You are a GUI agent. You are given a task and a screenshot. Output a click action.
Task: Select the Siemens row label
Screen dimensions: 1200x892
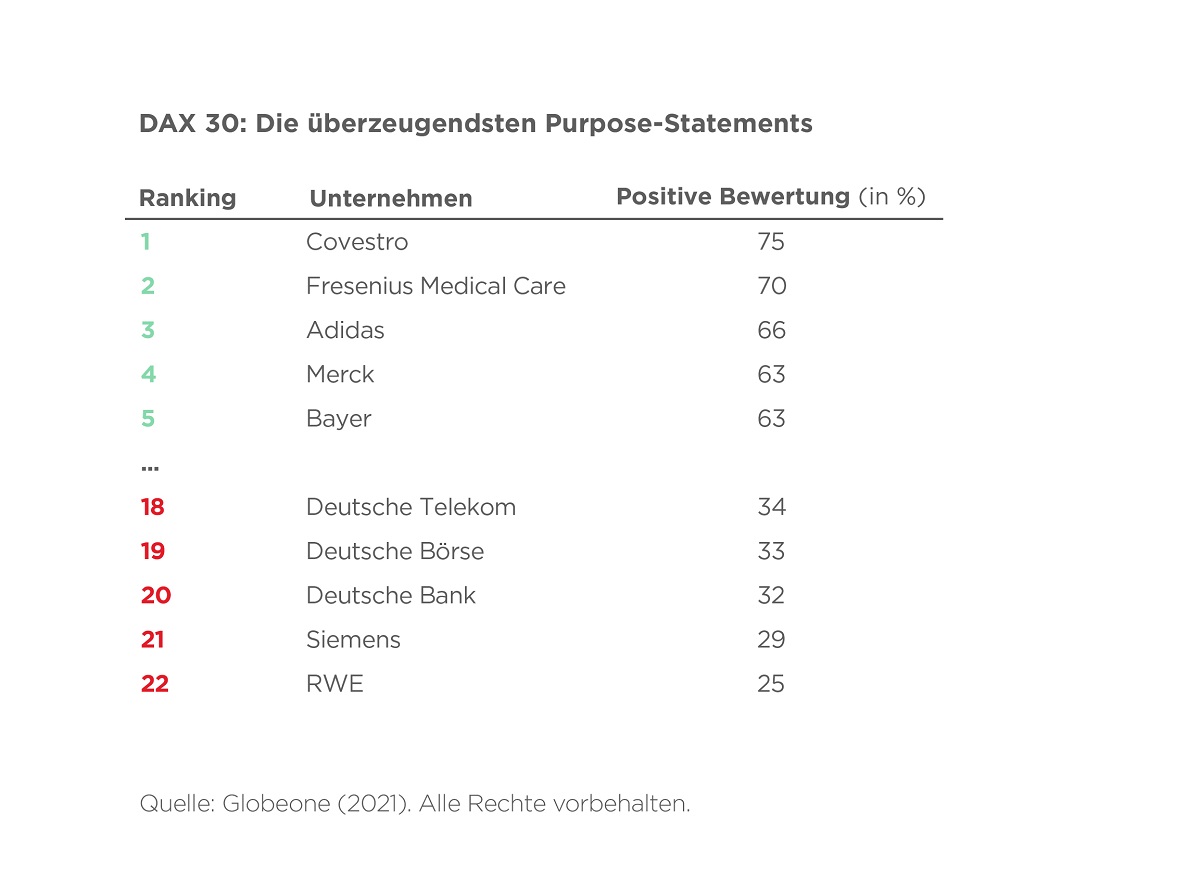click(x=353, y=639)
